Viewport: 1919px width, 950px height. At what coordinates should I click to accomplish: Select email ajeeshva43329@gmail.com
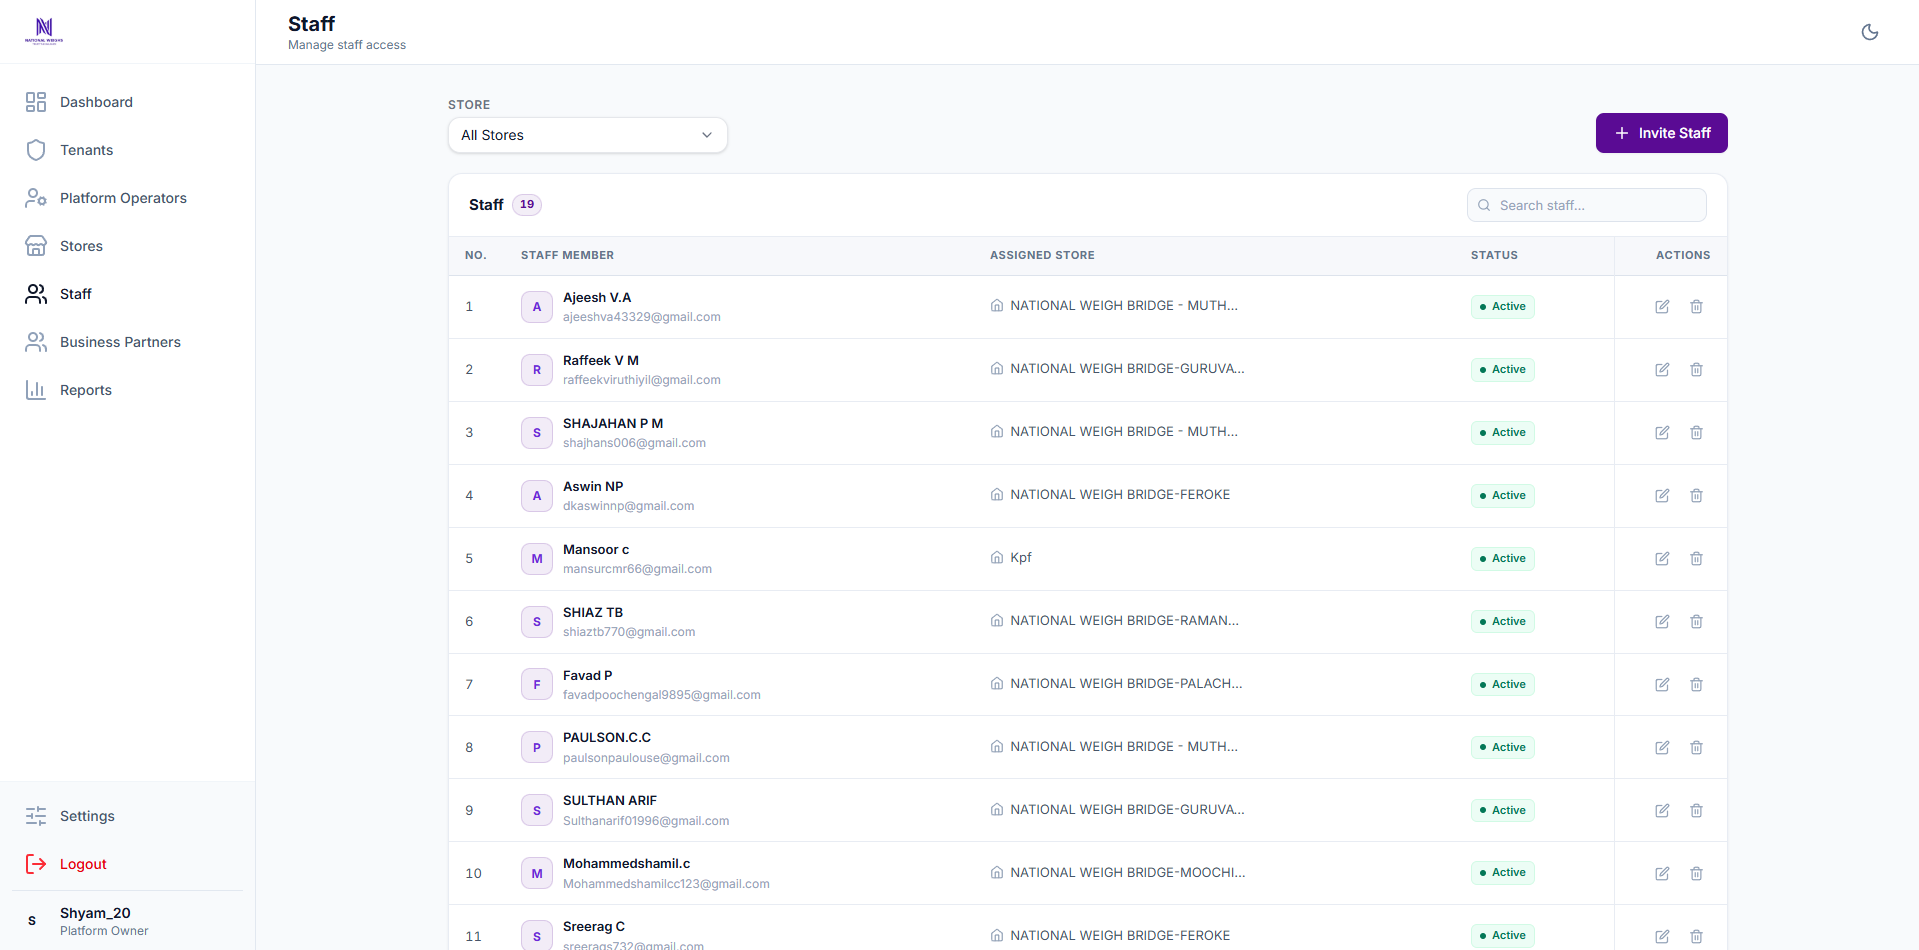coord(641,317)
